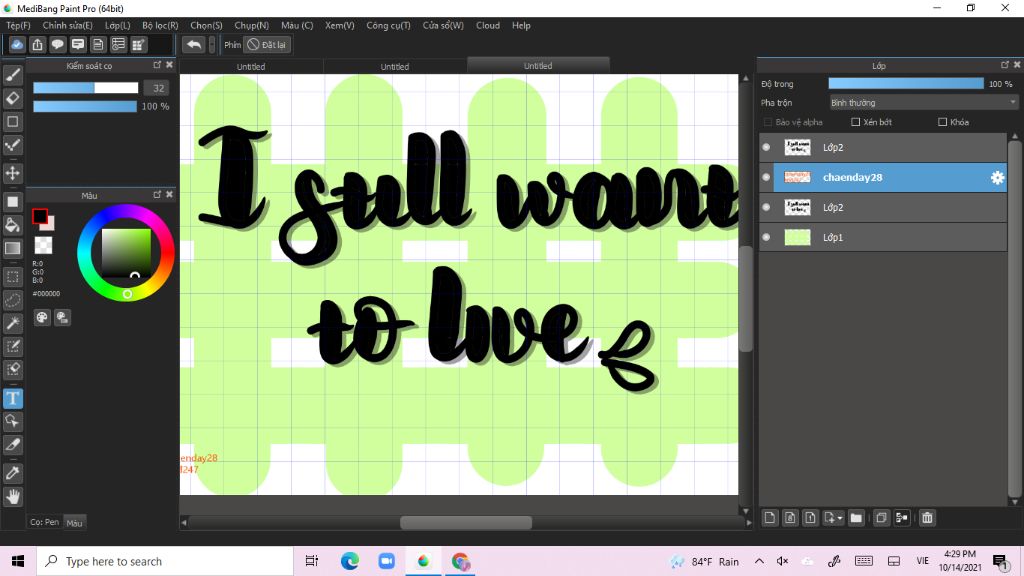Viewport: 1024px width, 576px height.
Task: Open chaenday28 layer settings gear
Action: point(997,178)
